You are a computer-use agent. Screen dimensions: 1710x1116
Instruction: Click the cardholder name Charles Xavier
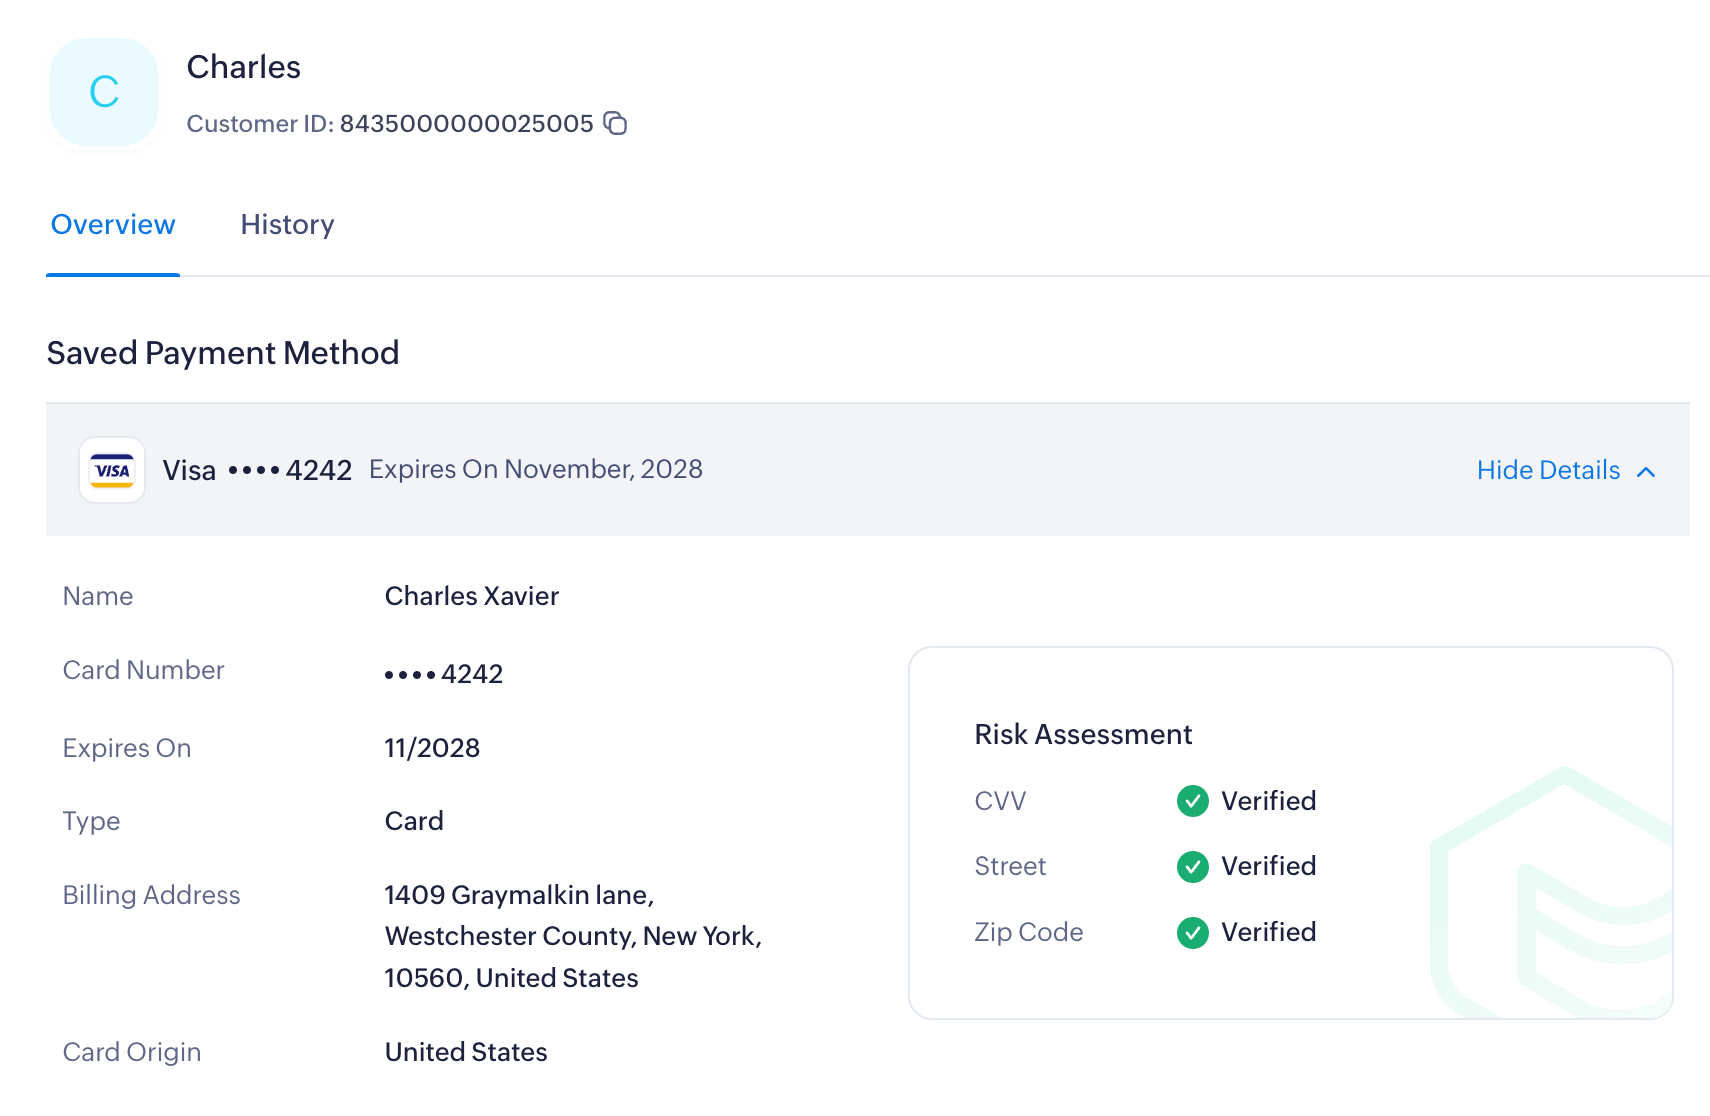tap(471, 596)
